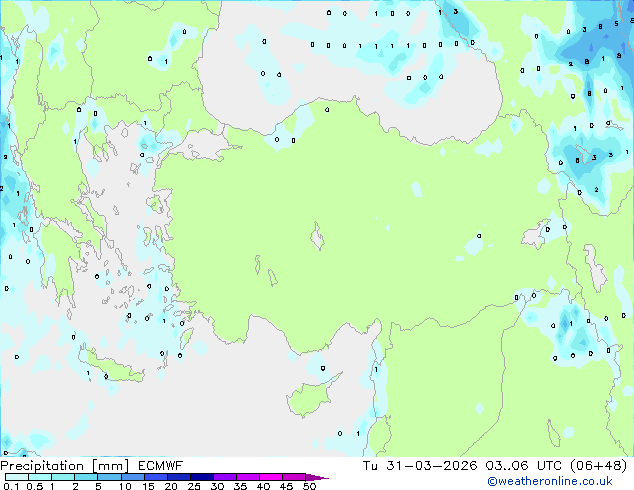
Task: Click the '[mm]' unit label
Action: pyautogui.click(x=111, y=466)
